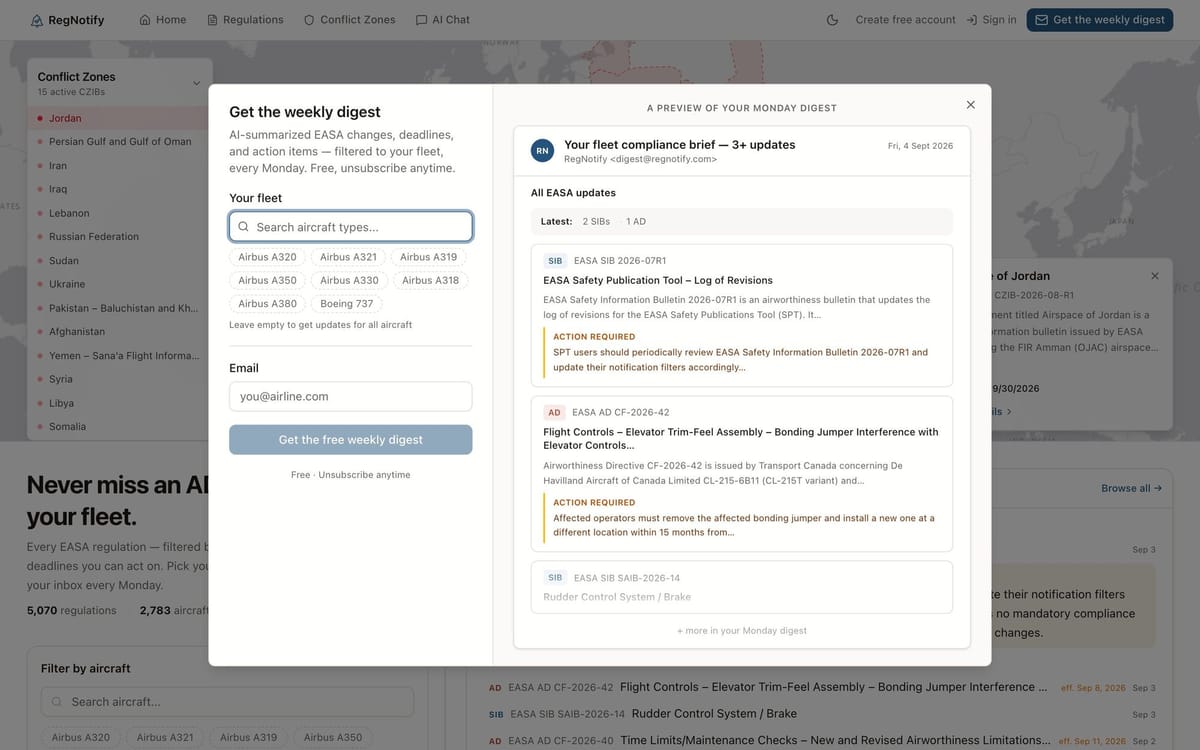Open EASA Safety Publication Tool preview card title

point(658,280)
